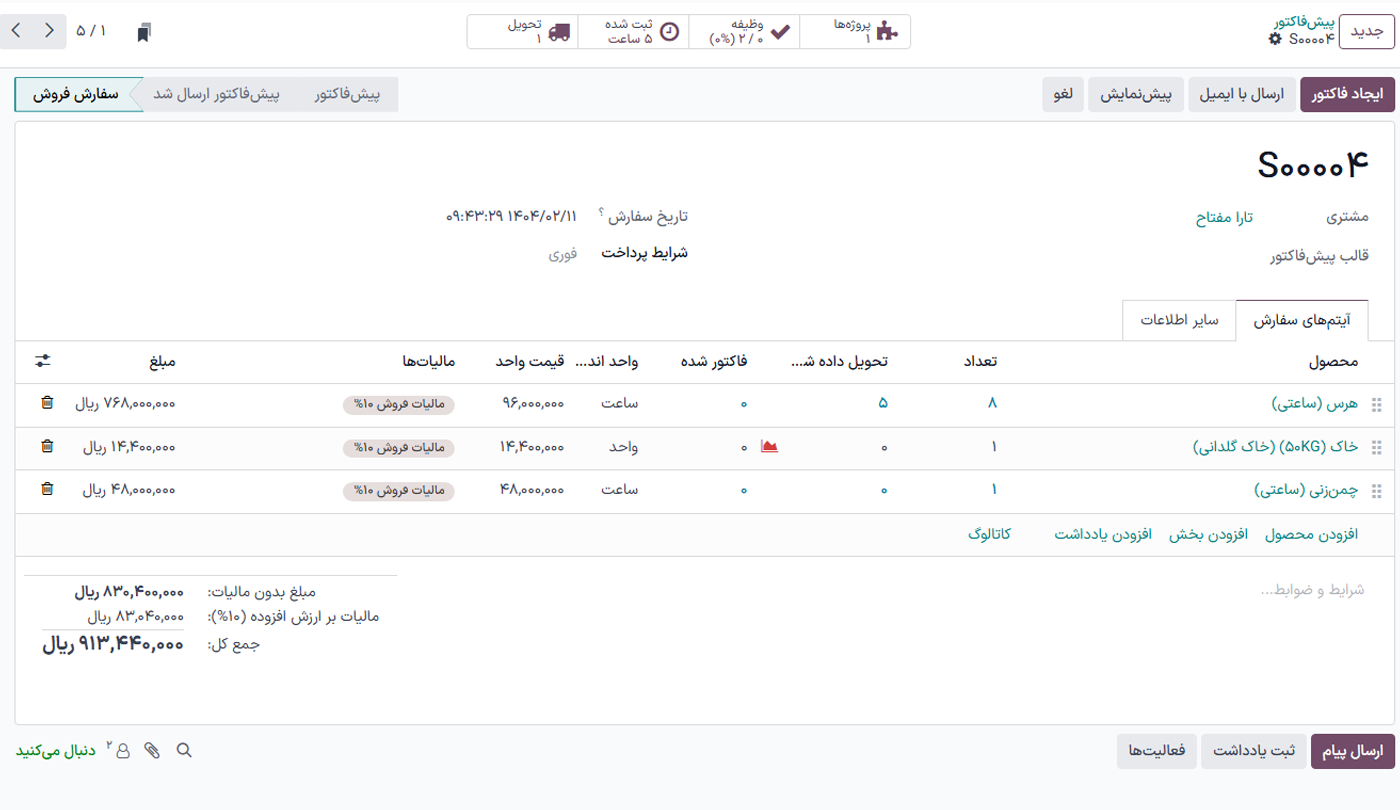Click the paperclip attachment icon in chatter
Image resolution: width=1400 pixels, height=810 pixels.
[153, 749]
